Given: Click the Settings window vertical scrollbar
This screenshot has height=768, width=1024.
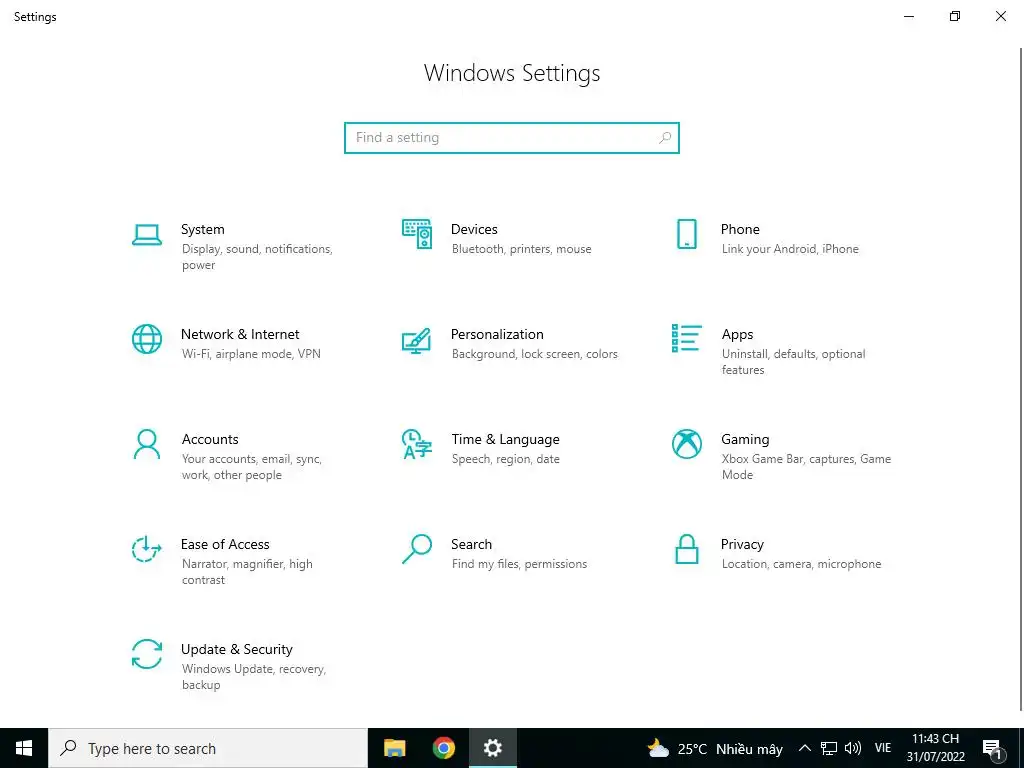Looking at the screenshot, I should (1021, 379).
